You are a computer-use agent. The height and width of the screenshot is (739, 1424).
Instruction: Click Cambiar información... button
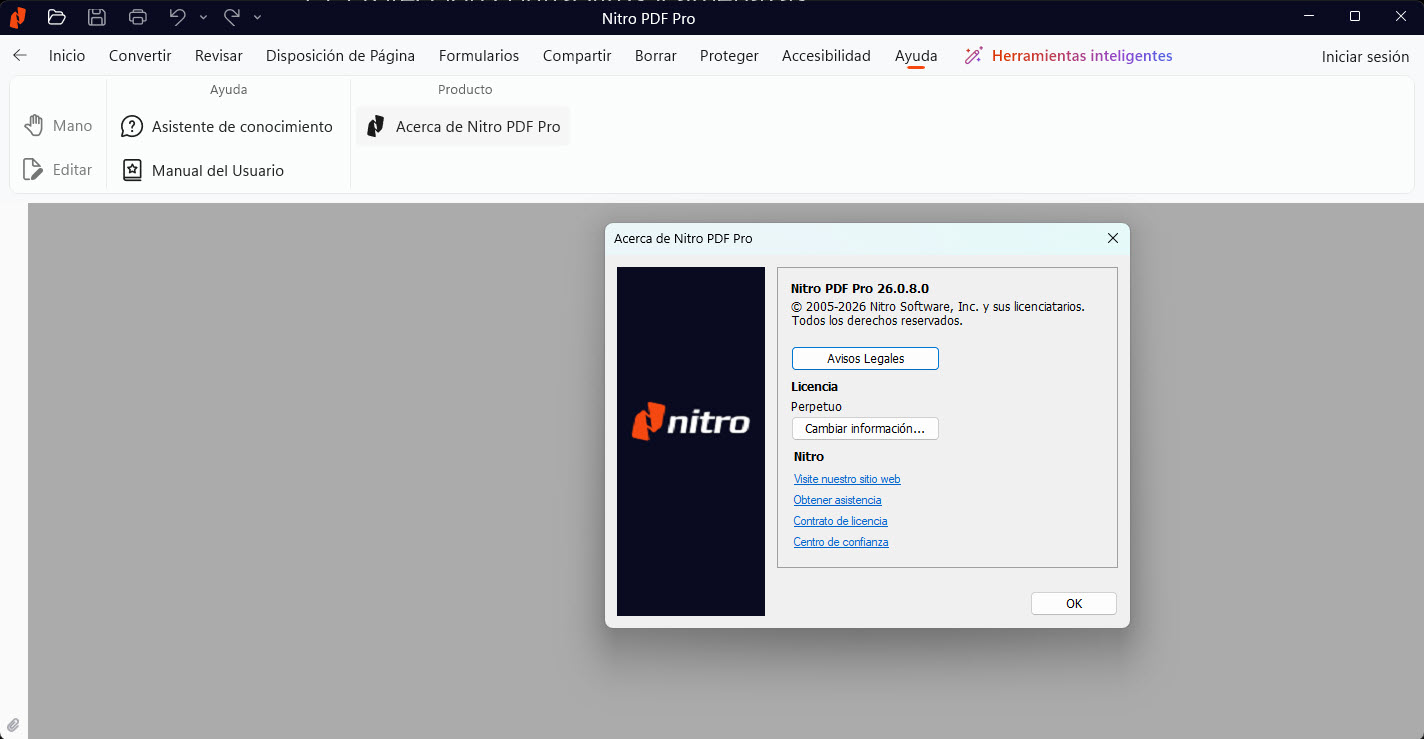tap(865, 429)
